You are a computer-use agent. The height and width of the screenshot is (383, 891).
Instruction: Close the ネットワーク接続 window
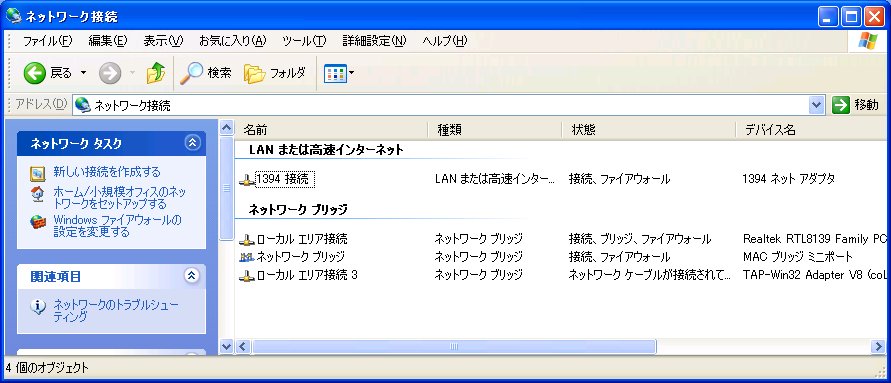(874, 16)
